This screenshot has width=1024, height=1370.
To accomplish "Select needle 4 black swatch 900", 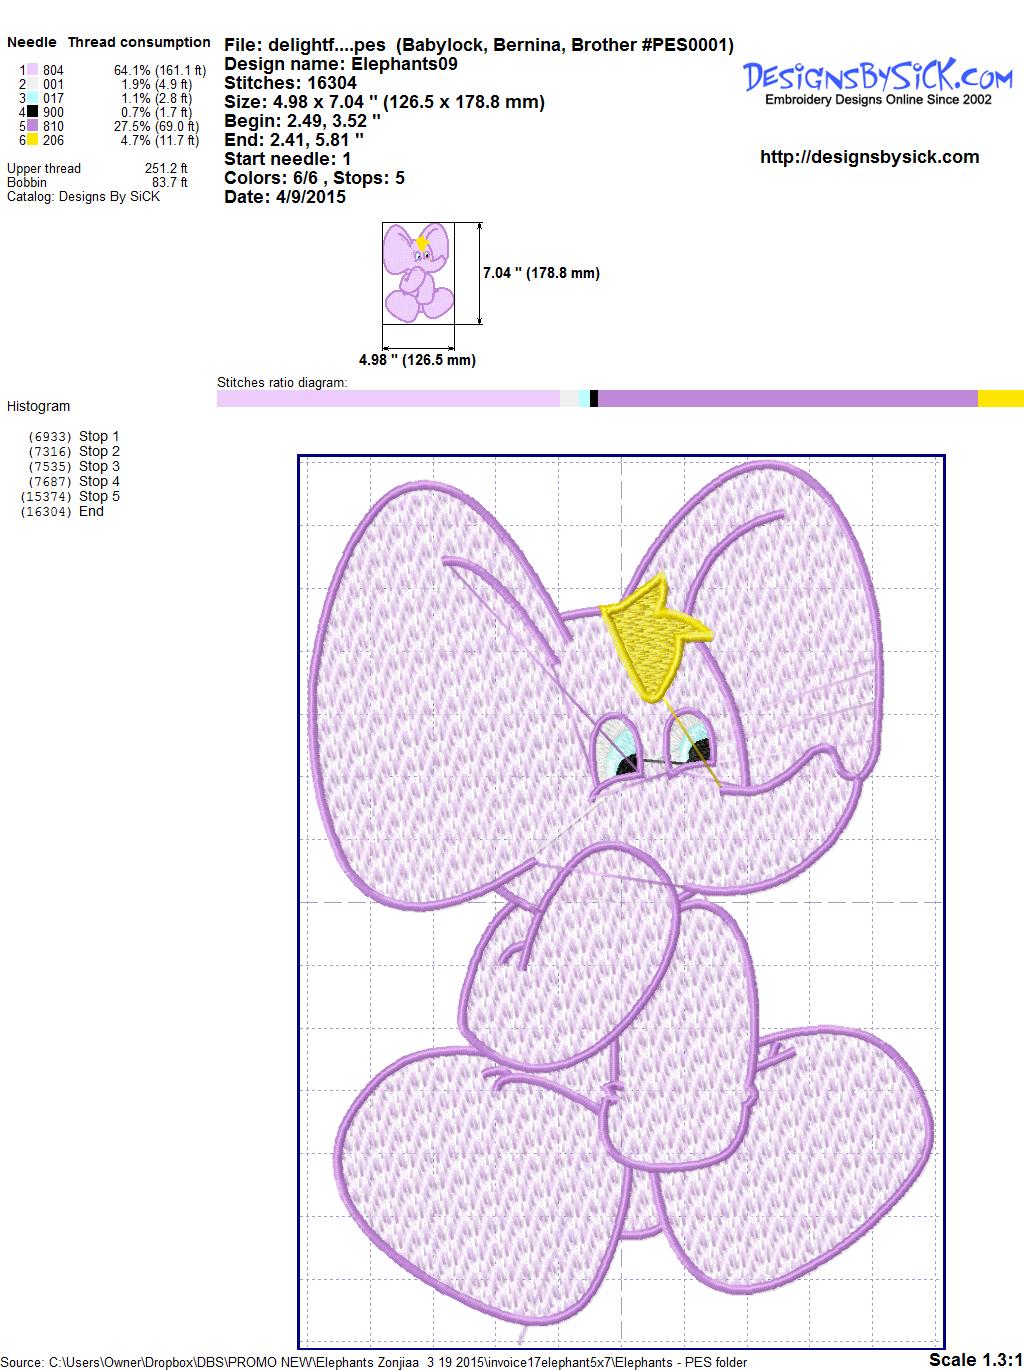I will [33, 112].
